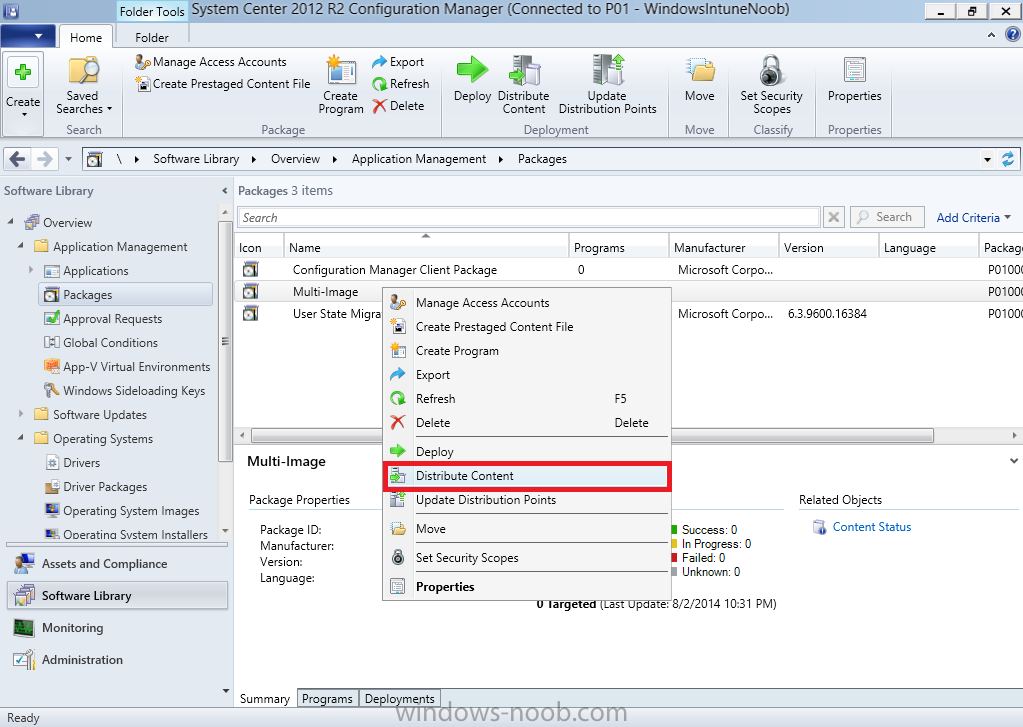Image resolution: width=1023 pixels, height=727 pixels.
Task: Choose Properties from the context menu
Action: coord(527,587)
